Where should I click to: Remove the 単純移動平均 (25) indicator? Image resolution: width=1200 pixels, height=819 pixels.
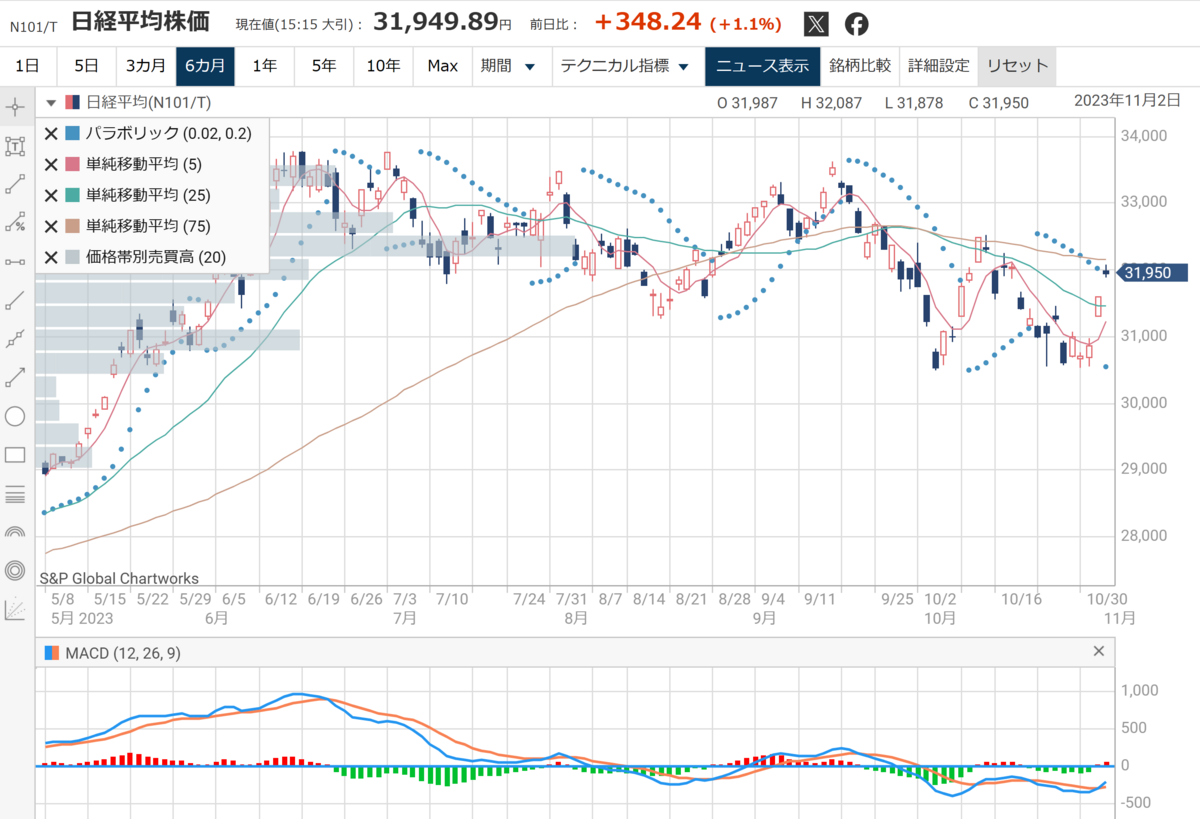click(x=51, y=195)
